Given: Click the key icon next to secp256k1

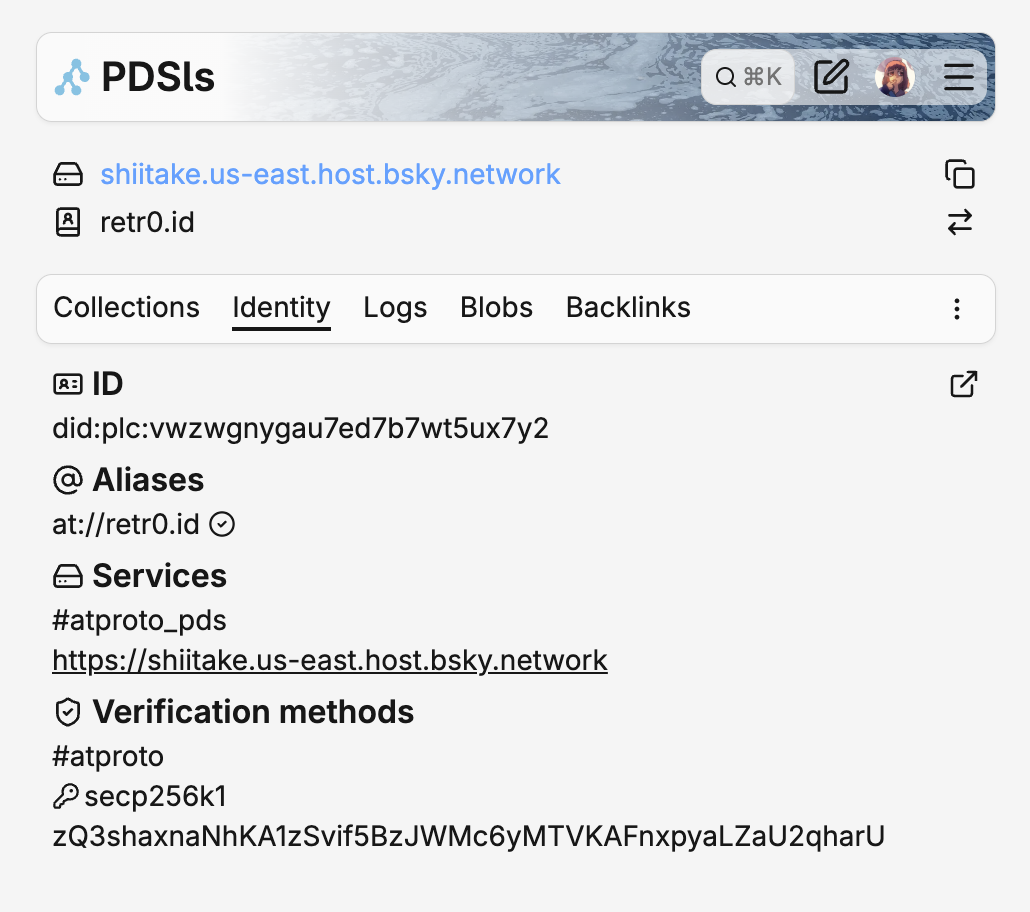Looking at the screenshot, I should pos(66,796).
